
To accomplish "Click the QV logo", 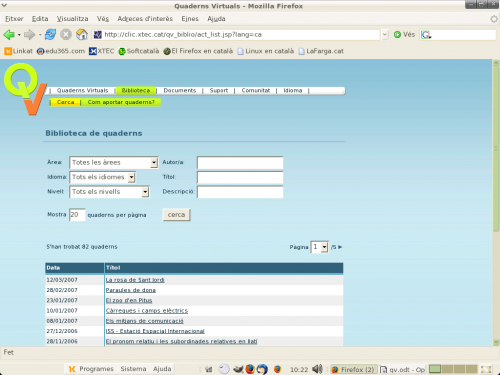I will pyautogui.click(x=25, y=89).
